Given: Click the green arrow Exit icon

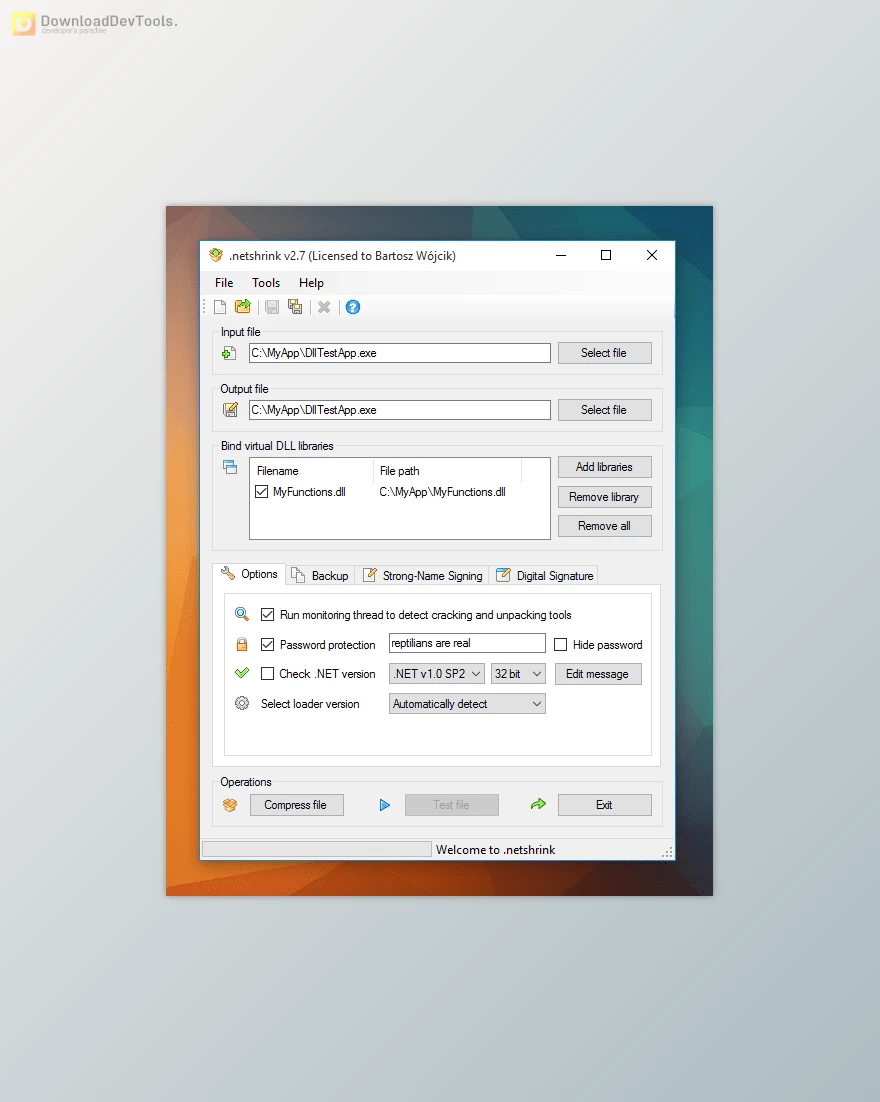Looking at the screenshot, I should (538, 804).
